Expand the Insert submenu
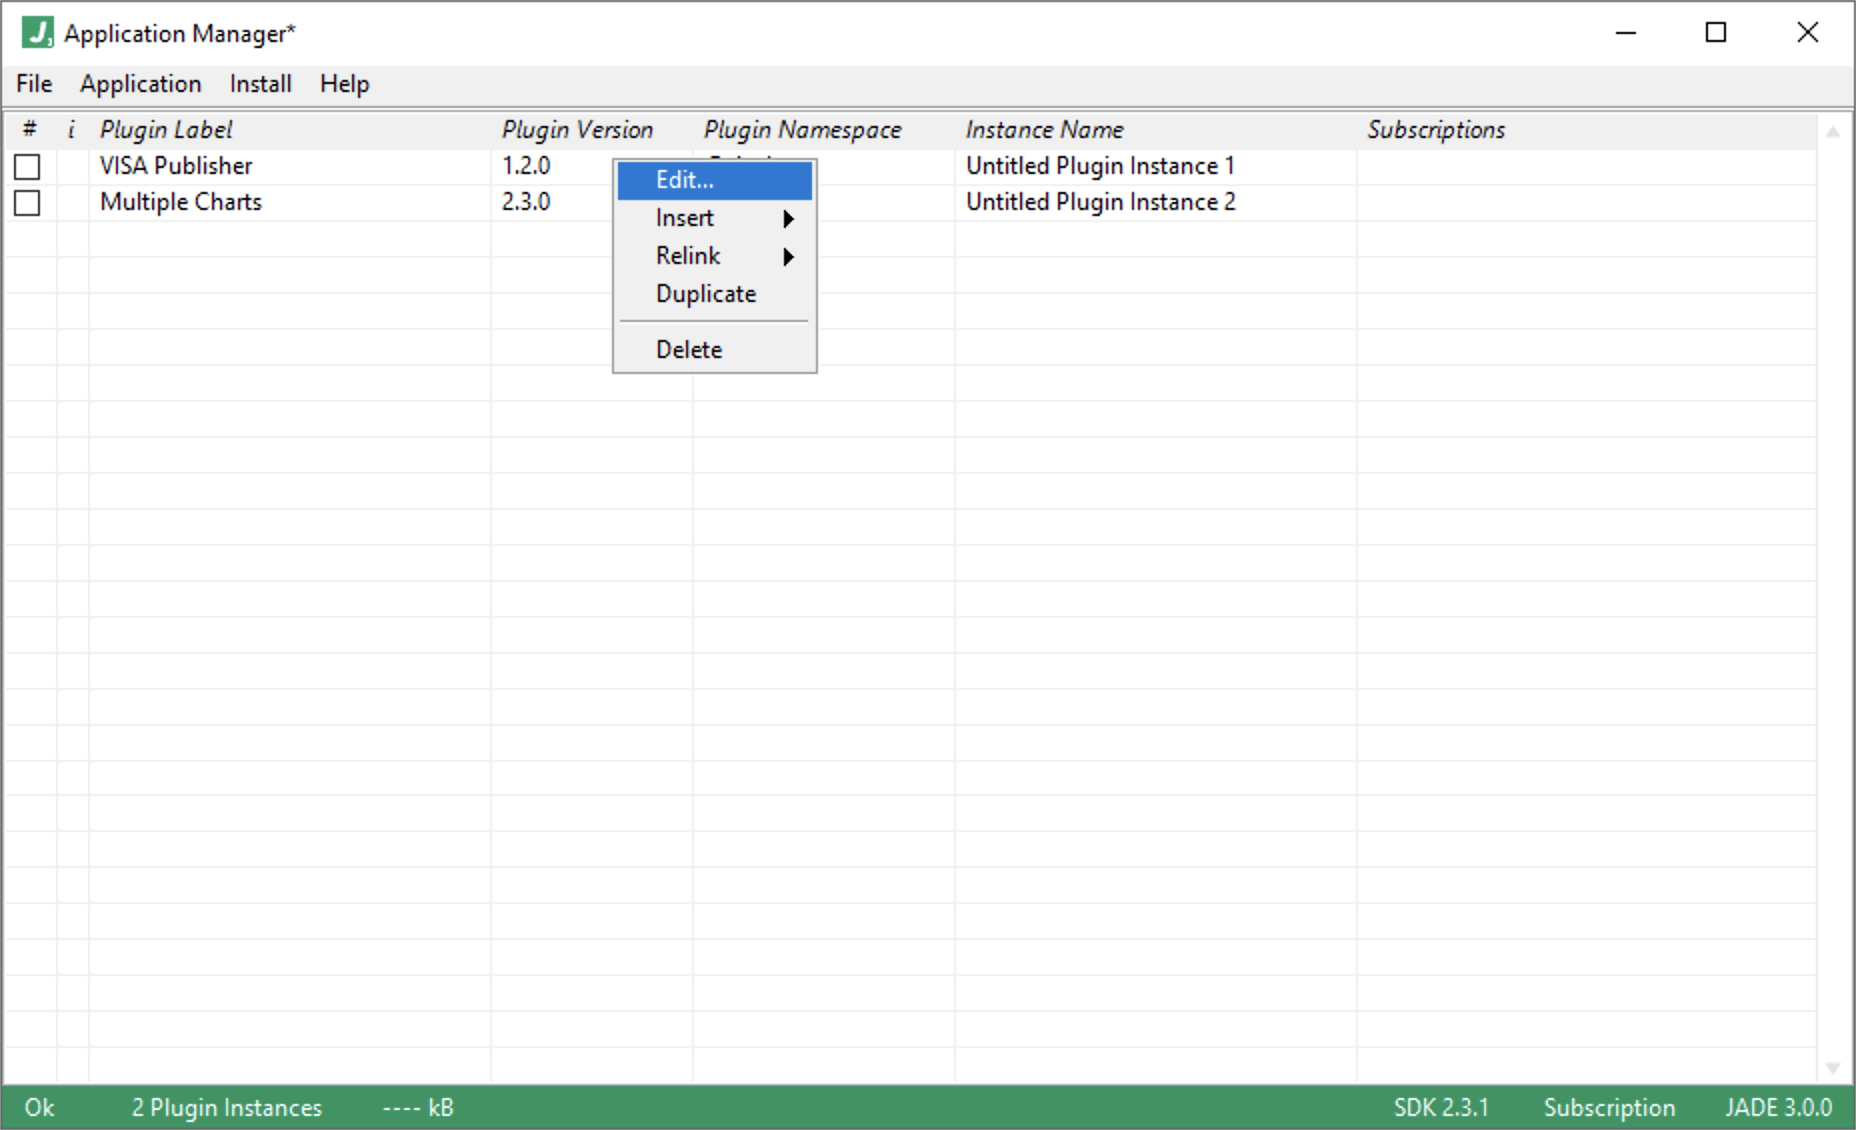 click(x=714, y=218)
